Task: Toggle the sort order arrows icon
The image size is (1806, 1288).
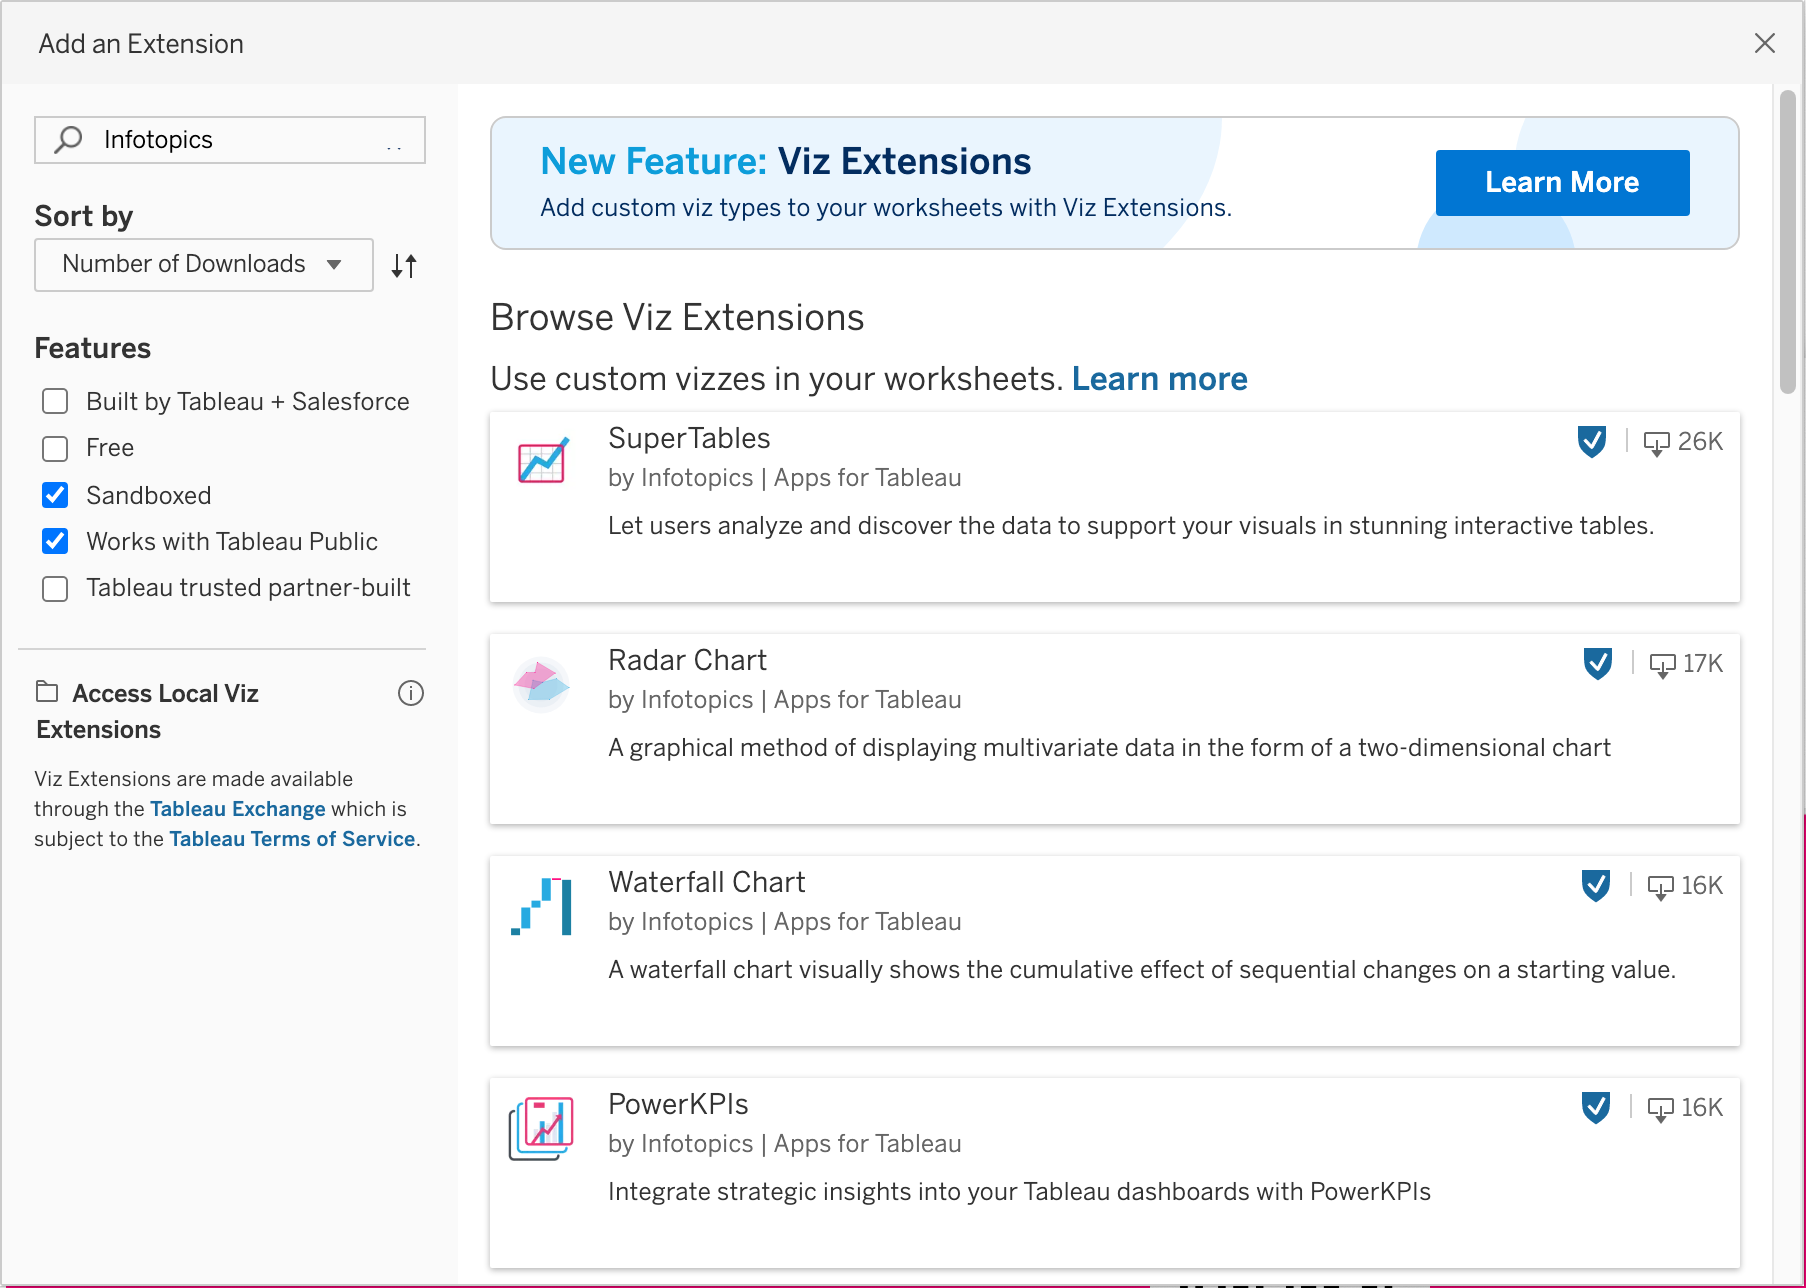Action: pyautogui.click(x=404, y=266)
